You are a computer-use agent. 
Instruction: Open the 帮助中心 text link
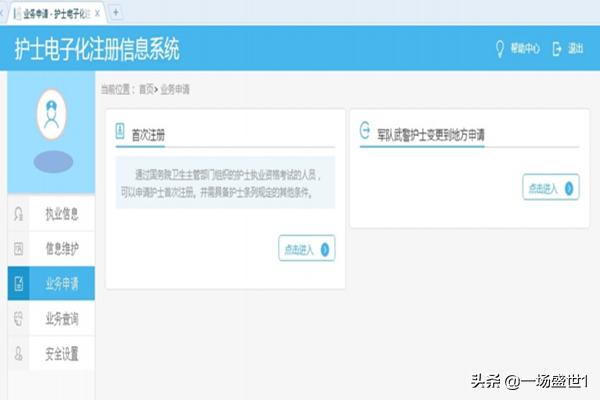coord(525,48)
